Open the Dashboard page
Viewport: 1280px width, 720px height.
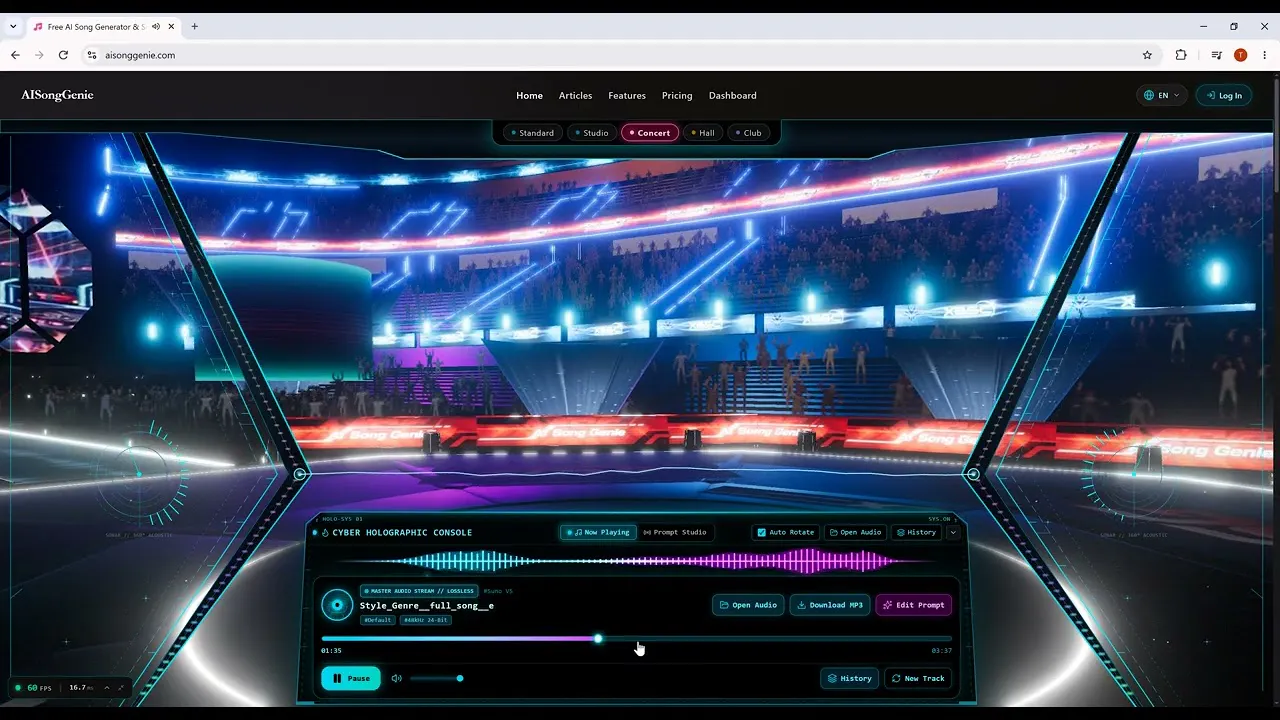733,96
